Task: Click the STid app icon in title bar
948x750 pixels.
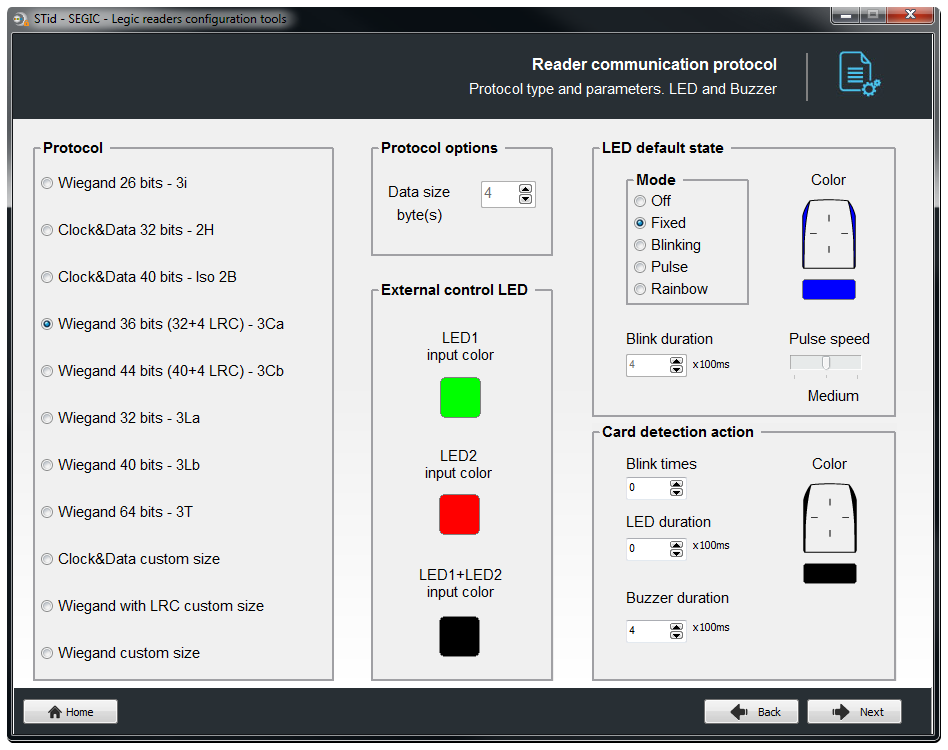Action: (x=21, y=19)
